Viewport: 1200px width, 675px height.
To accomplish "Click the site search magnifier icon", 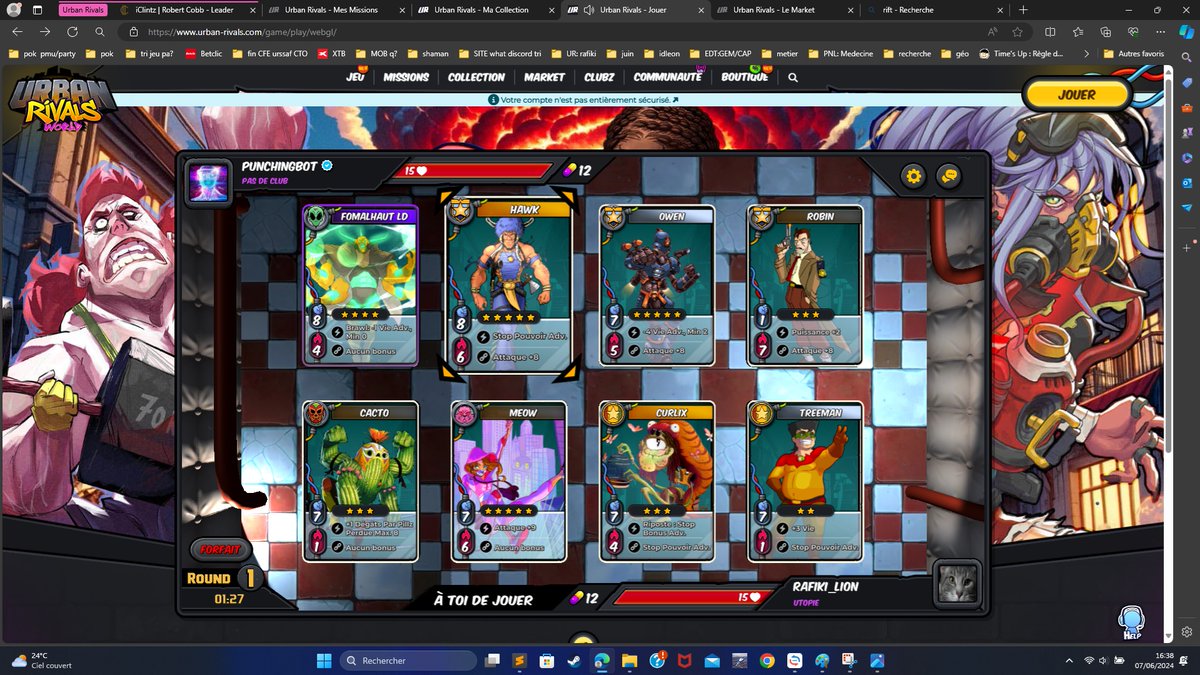I will pos(793,77).
